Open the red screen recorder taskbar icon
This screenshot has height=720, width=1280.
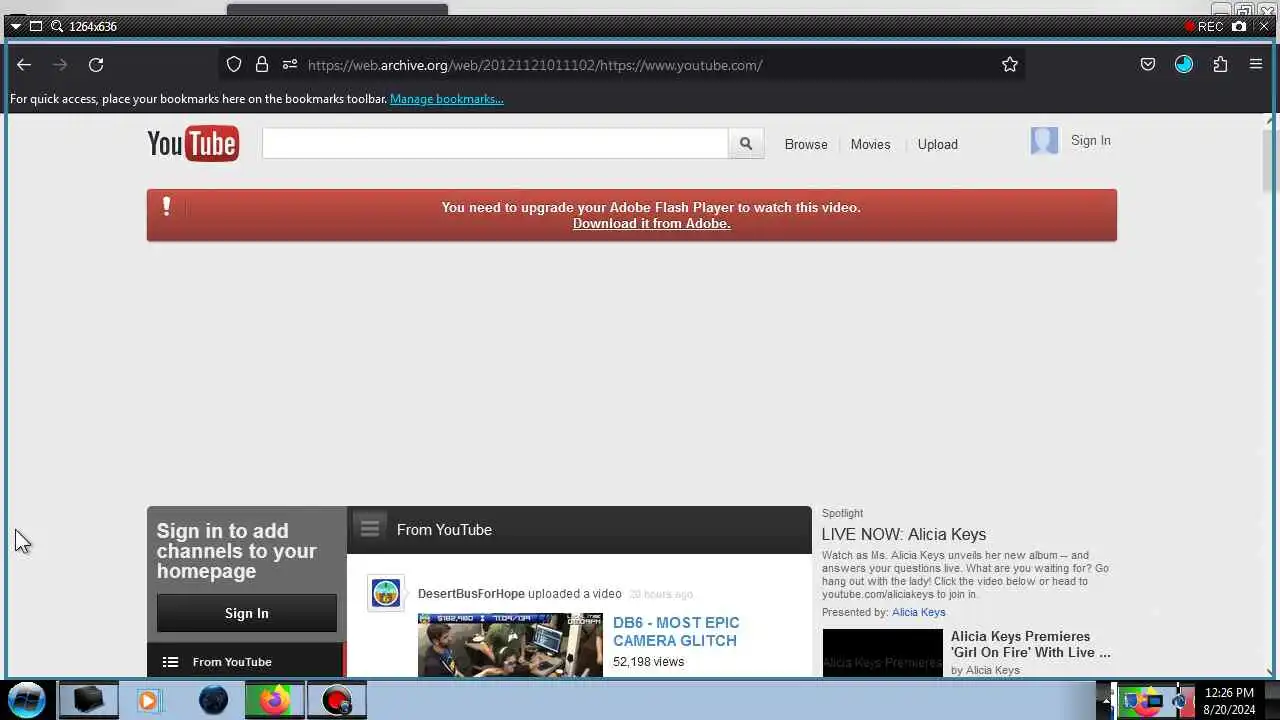click(x=338, y=700)
